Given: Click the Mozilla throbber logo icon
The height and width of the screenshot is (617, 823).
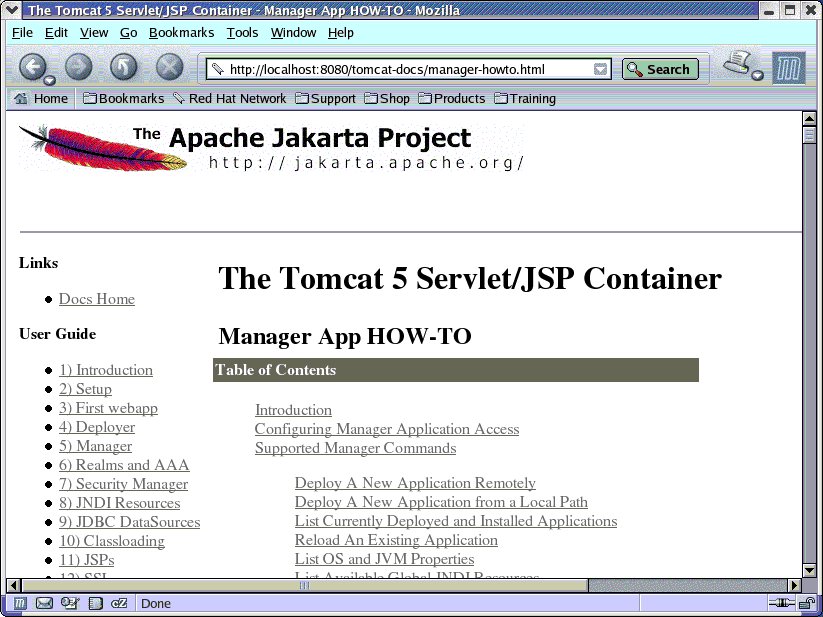Looking at the screenshot, I should coord(789,68).
